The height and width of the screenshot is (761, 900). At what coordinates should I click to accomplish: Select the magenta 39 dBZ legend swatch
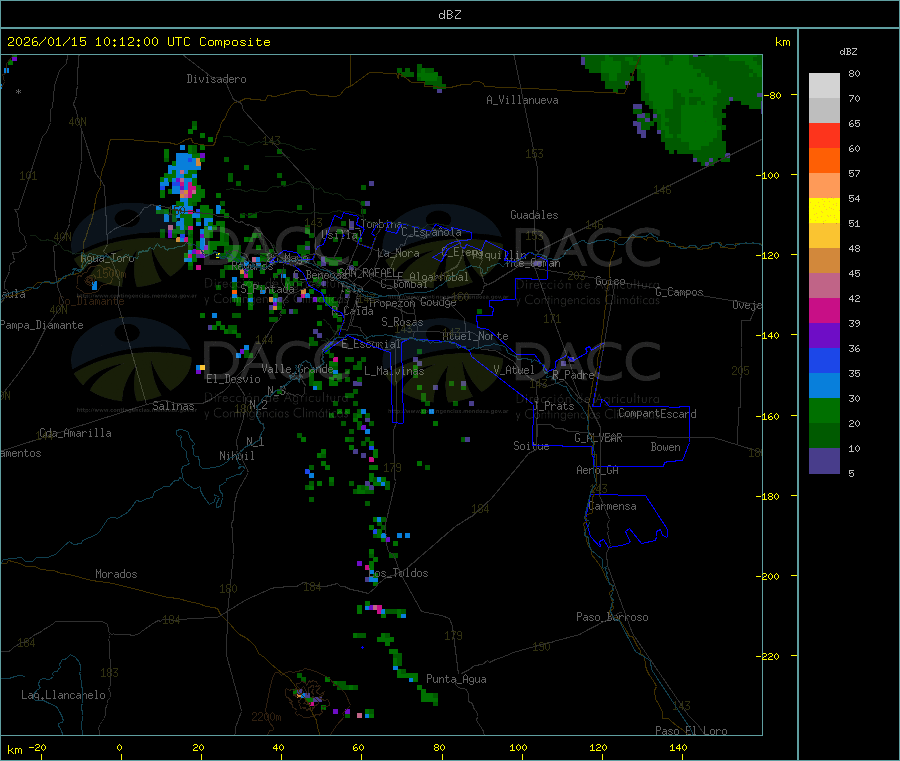pyautogui.click(x=824, y=310)
